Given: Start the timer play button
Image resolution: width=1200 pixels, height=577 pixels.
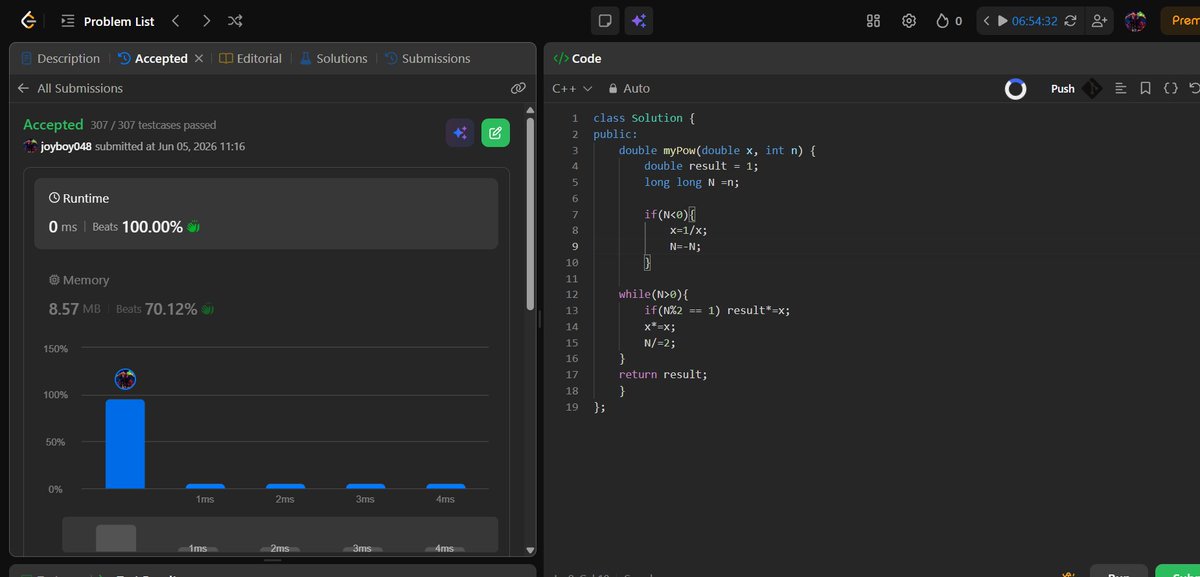Looking at the screenshot, I should pos(1002,20).
